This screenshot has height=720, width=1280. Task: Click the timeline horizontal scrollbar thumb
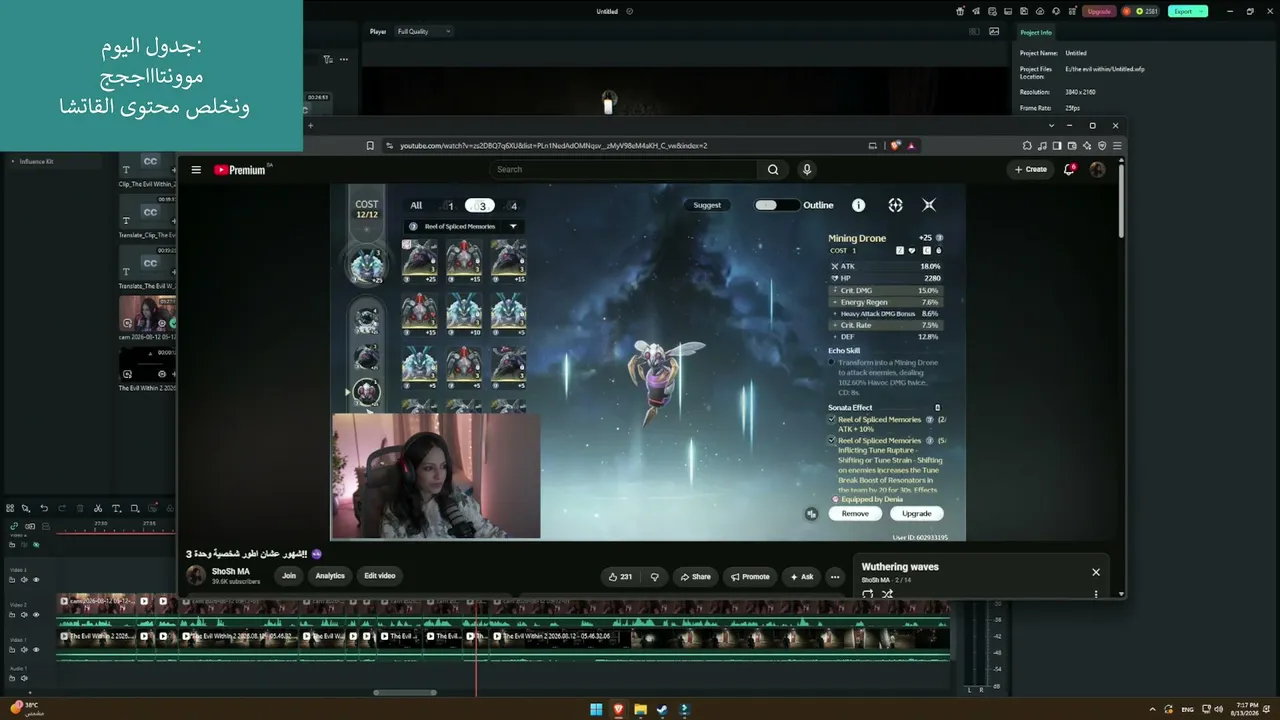tap(405, 692)
